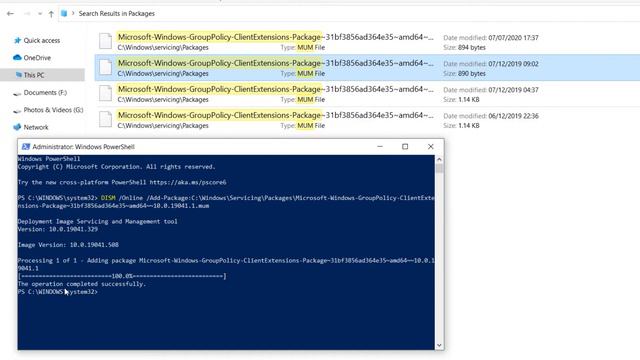Screen dimensions: 640x360
Task: Select the MUM file modified 06/12/2019 22:36
Action: (367, 120)
